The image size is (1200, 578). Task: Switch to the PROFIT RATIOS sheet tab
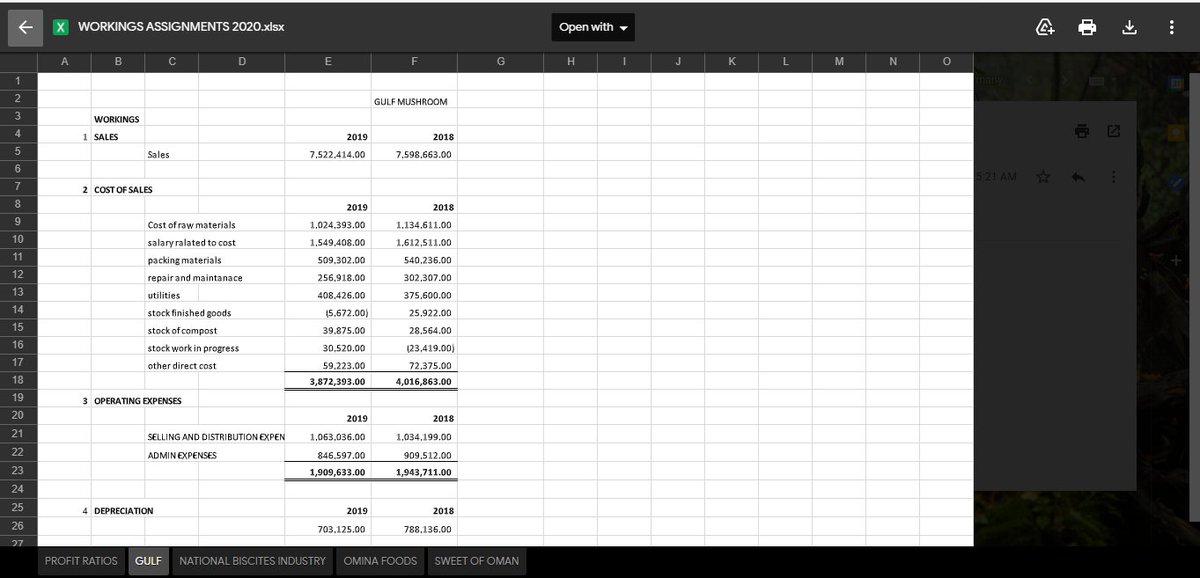click(81, 561)
